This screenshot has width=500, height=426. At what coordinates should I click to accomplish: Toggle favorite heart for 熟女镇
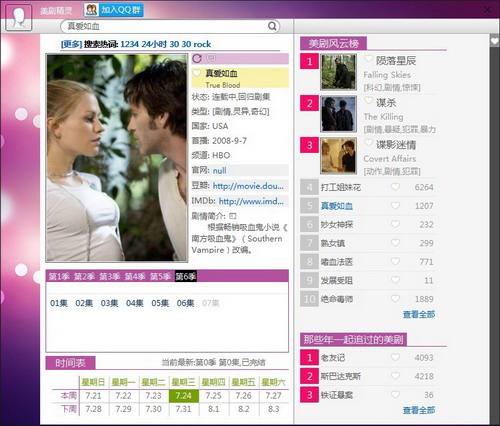[395, 243]
